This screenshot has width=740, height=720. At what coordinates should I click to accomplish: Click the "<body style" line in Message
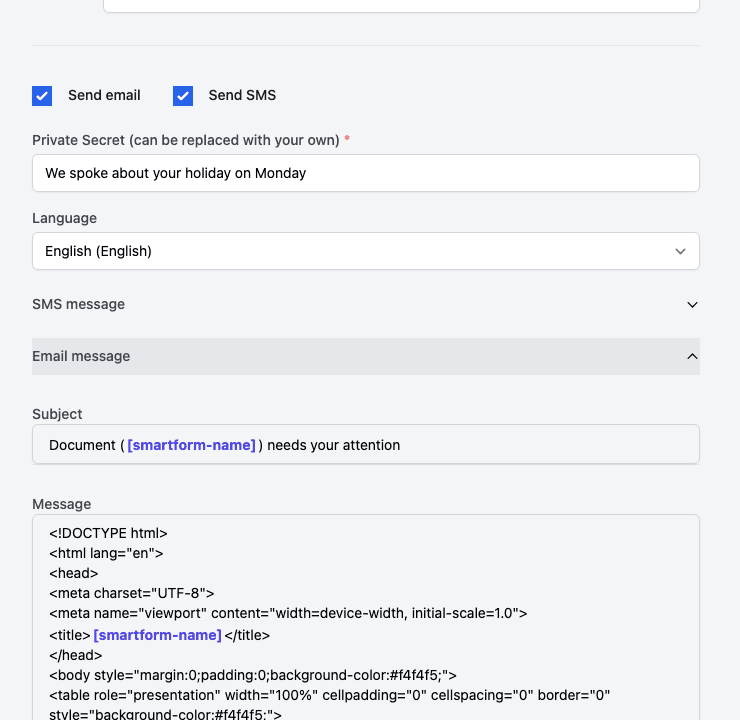click(x=252, y=675)
